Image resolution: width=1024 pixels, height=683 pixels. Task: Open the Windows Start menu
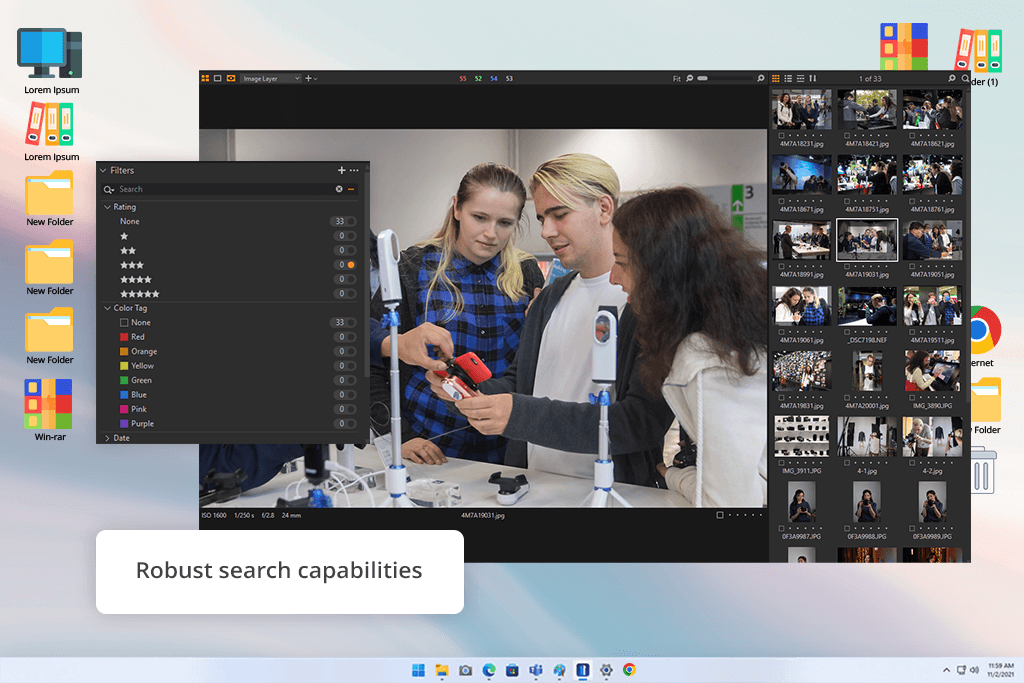pyautogui.click(x=419, y=670)
